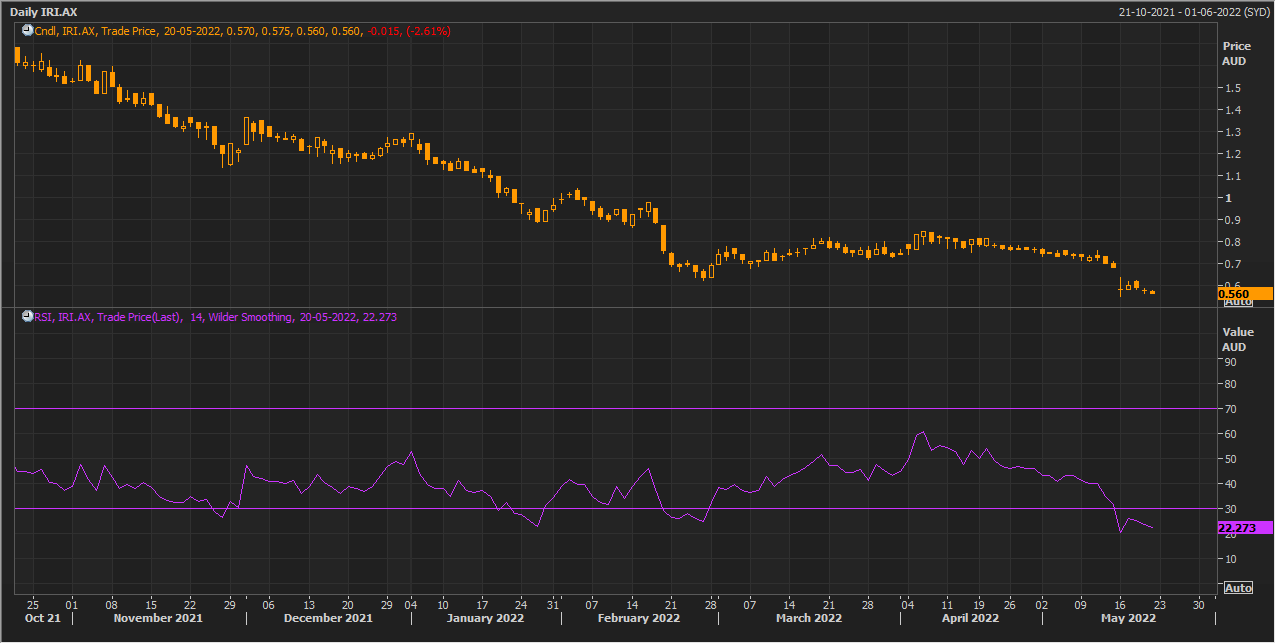Click the orange 0.560 last price tag
Viewport: 1276px width, 644px height.
pos(1245,294)
